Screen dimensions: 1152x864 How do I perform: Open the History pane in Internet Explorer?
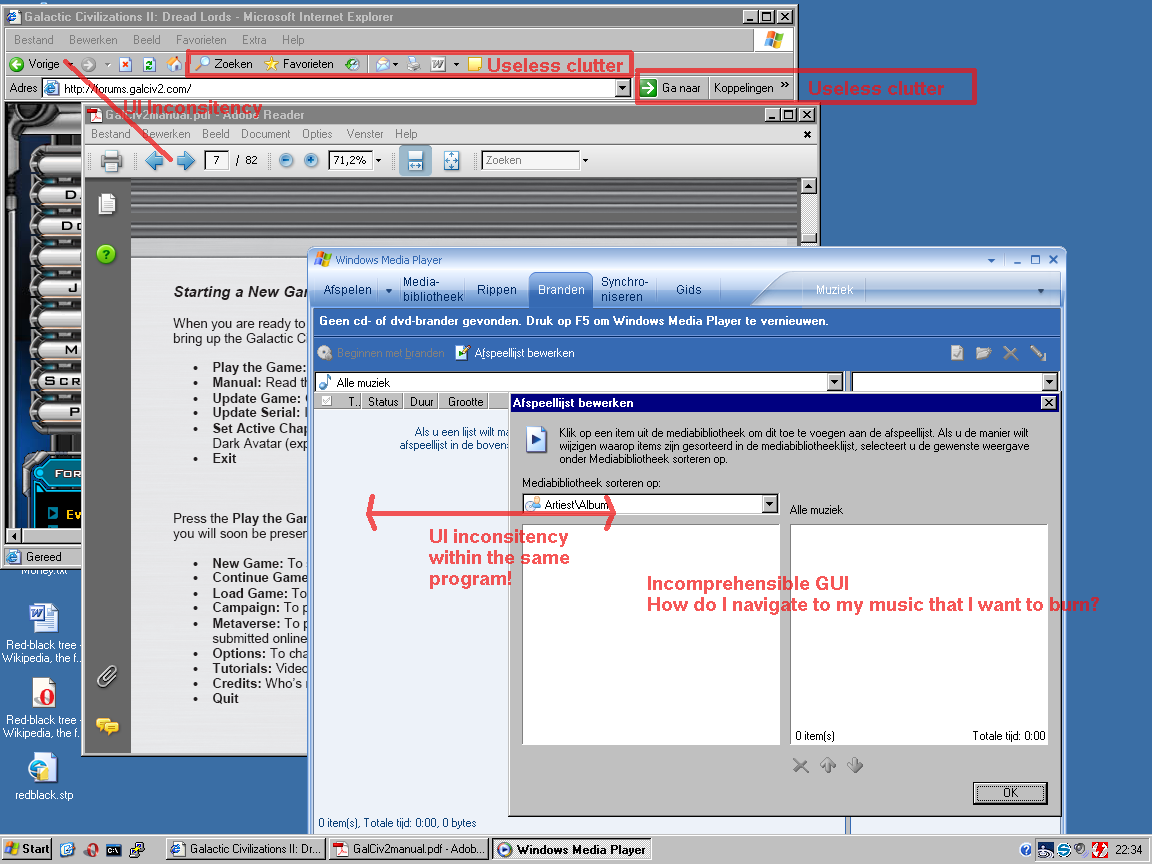[353, 65]
